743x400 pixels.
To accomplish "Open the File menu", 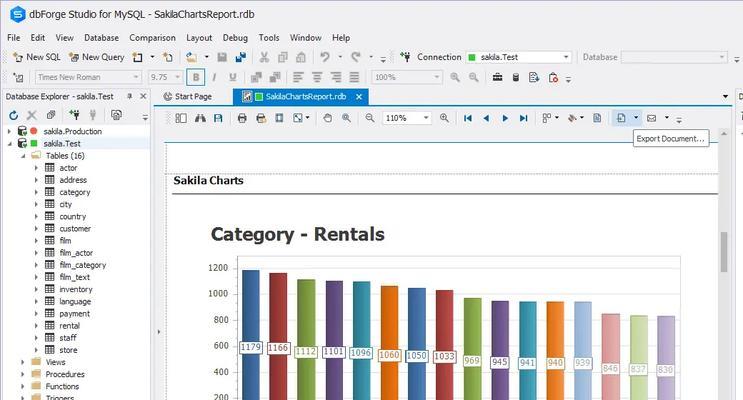I will 14,37.
